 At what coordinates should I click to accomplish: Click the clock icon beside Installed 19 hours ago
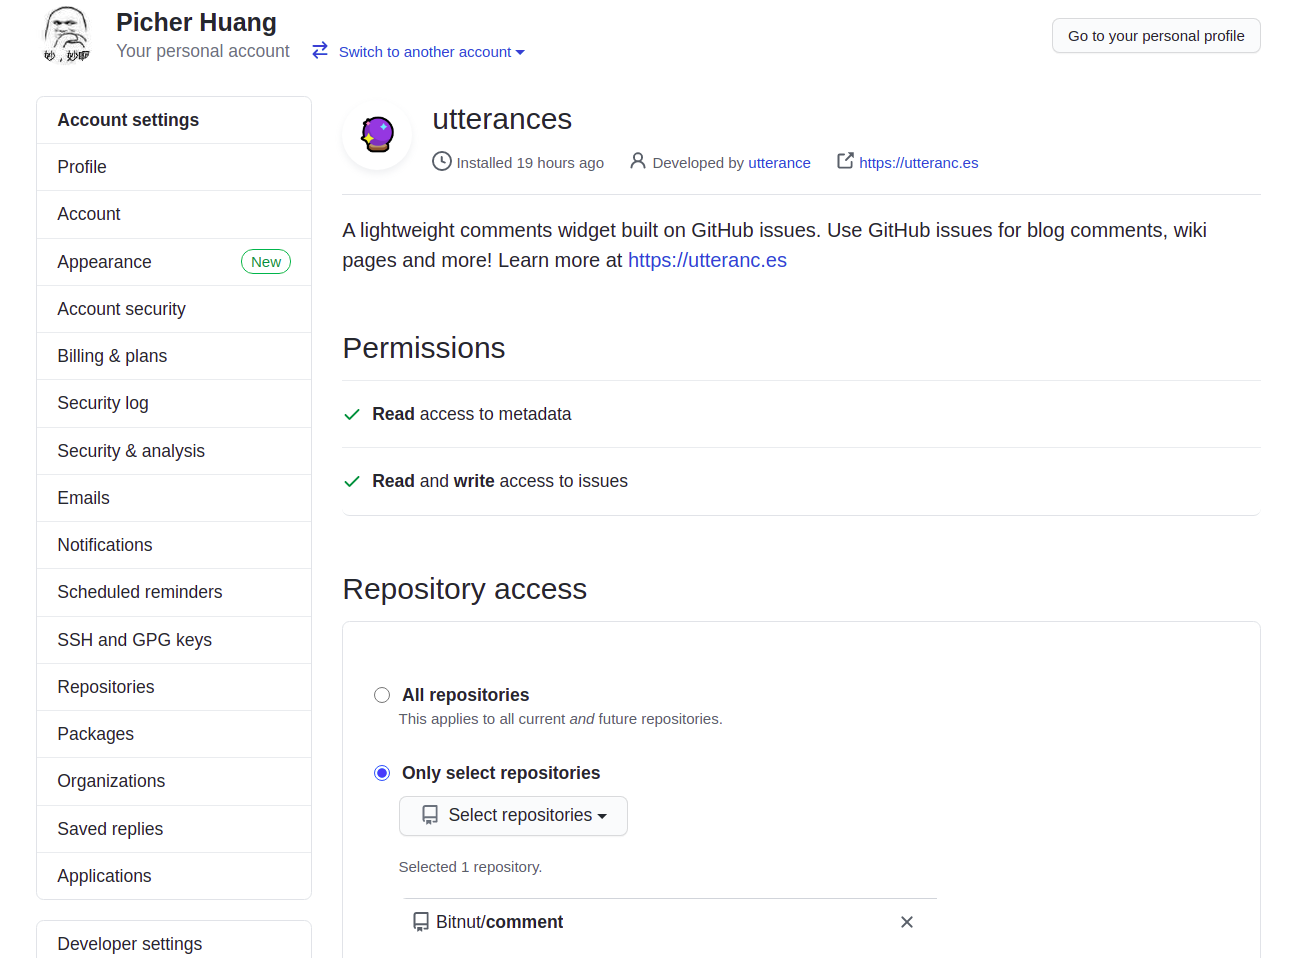click(442, 161)
